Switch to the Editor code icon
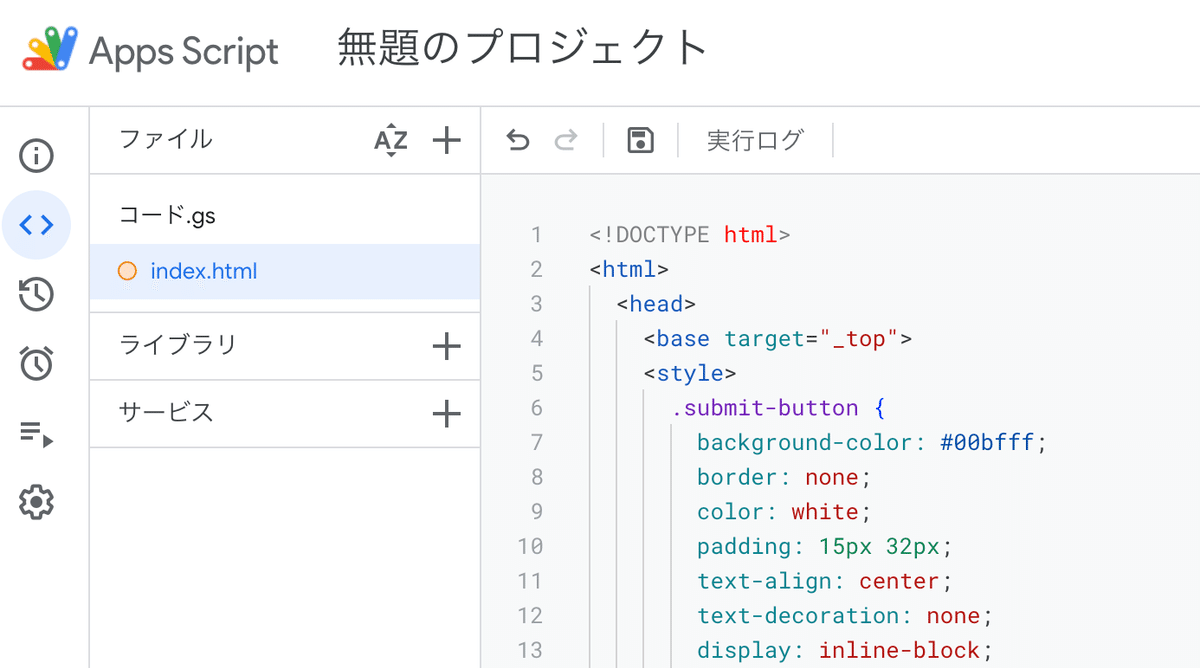Viewport: 1200px width, 668px height. 37,225
